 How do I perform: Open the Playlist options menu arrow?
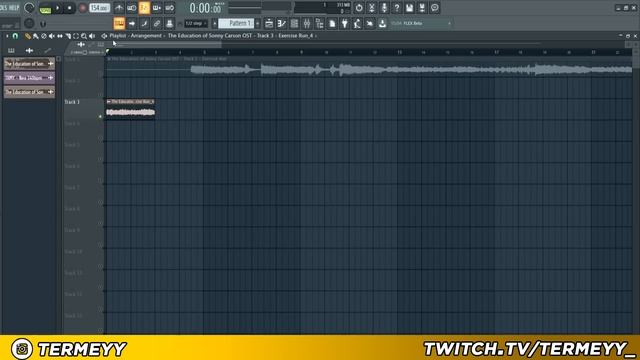[7, 36]
